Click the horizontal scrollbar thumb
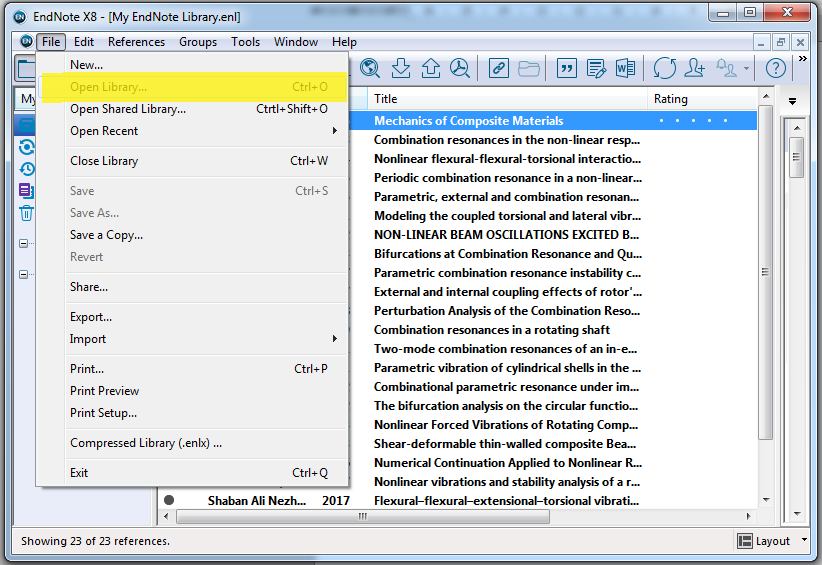This screenshot has width=822, height=565. point(363,516)
